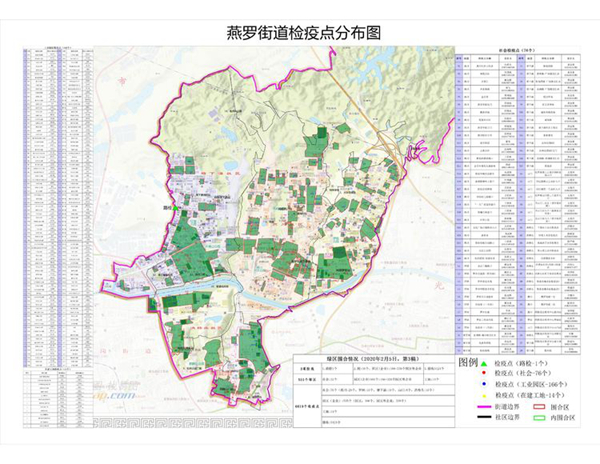Click the magenta 街道边界 line swatch

(484, 407)
